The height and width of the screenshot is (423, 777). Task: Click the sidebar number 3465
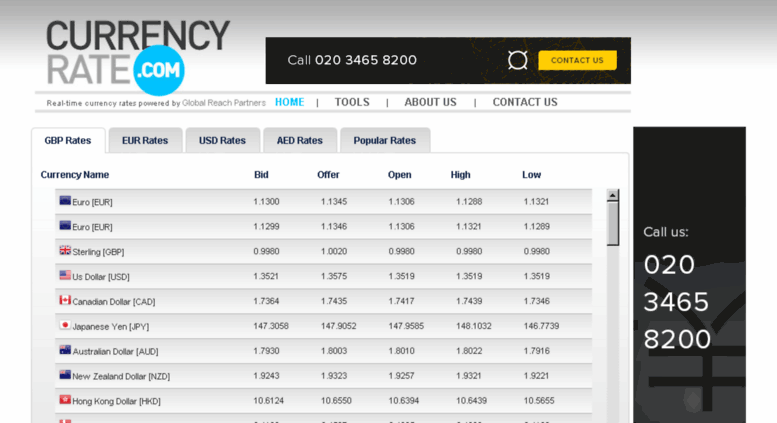(x=676, y=302)
